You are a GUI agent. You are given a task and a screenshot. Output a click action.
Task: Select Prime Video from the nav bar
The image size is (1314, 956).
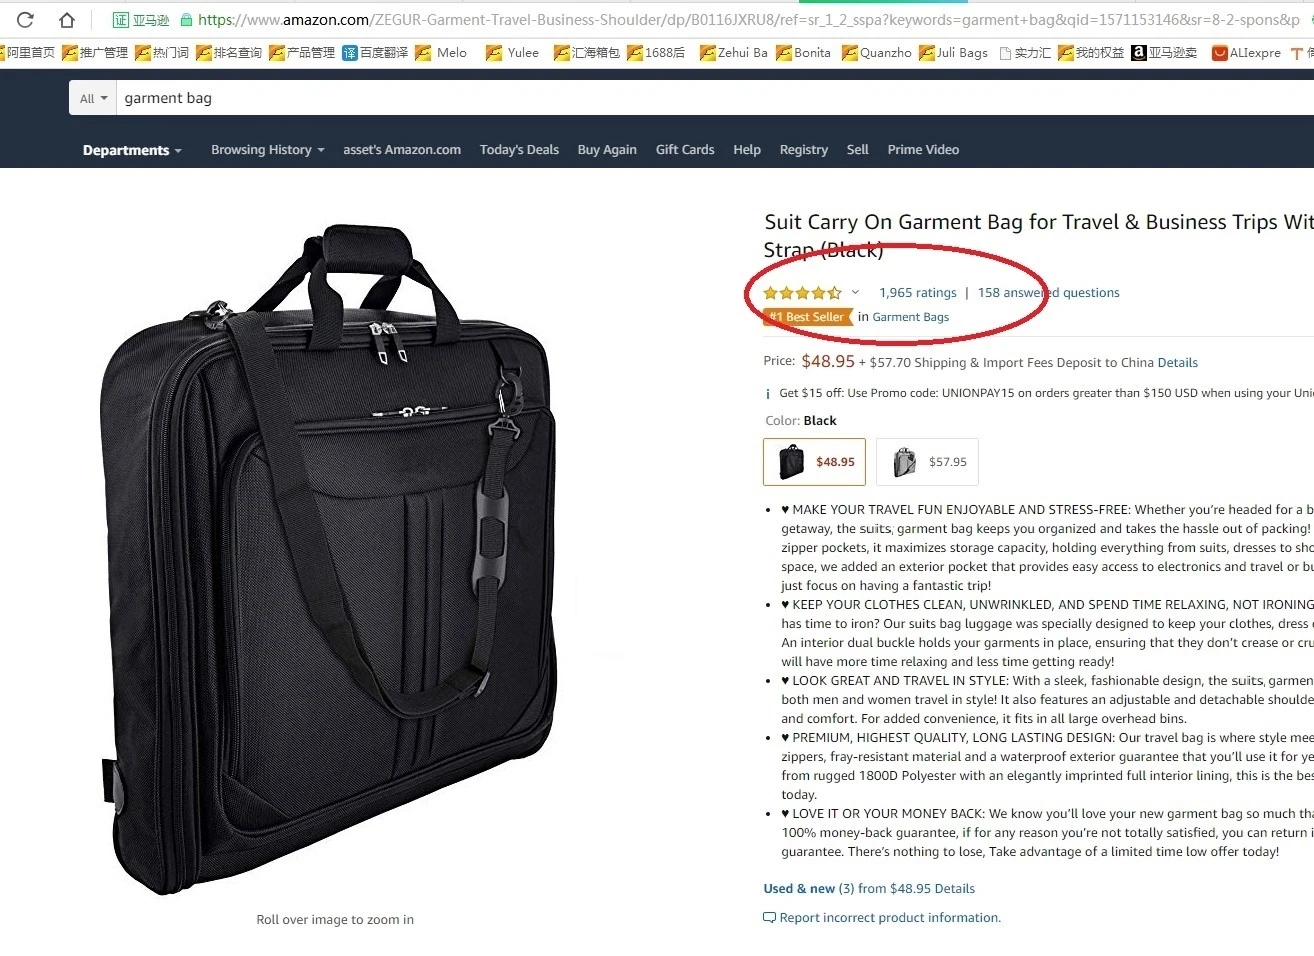pyautogui.click(x=923, y=149)
